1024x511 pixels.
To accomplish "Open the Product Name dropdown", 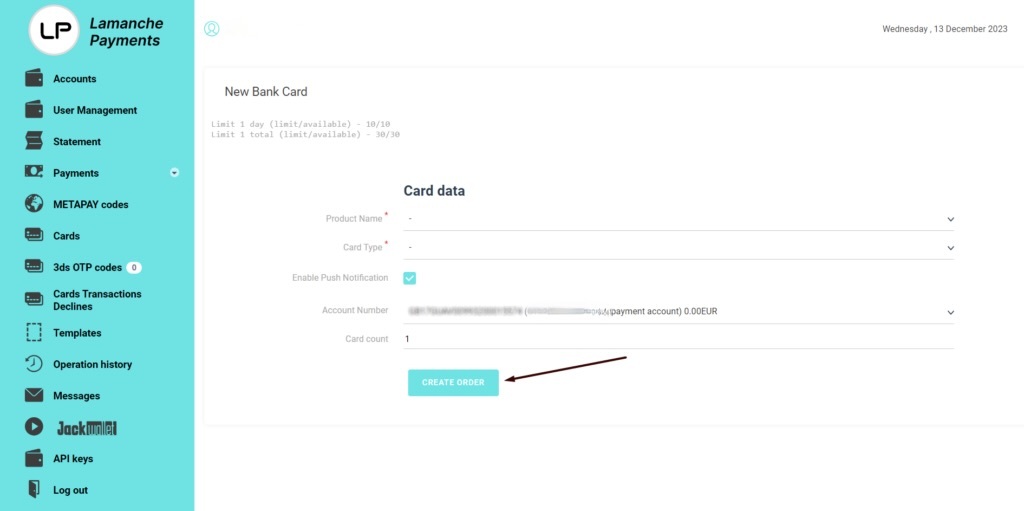I will coord(679,219).
